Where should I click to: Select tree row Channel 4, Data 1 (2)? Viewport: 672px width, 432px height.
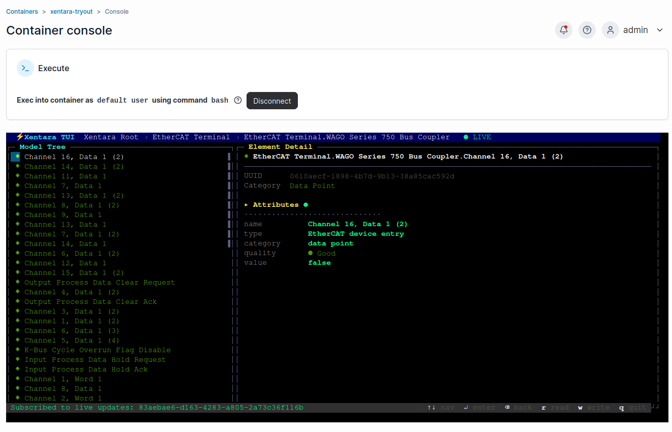pyautogui.click(x=72, y=292)
